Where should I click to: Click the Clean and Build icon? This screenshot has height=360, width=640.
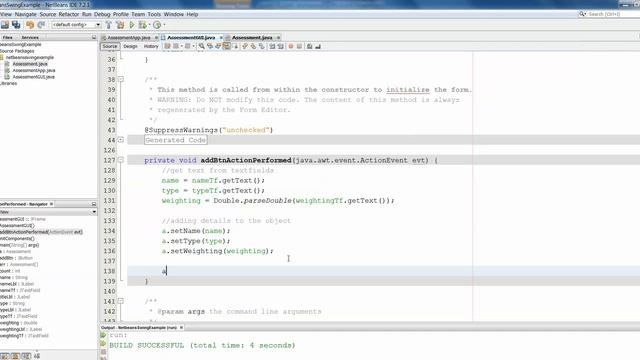(x=120, y=25)
